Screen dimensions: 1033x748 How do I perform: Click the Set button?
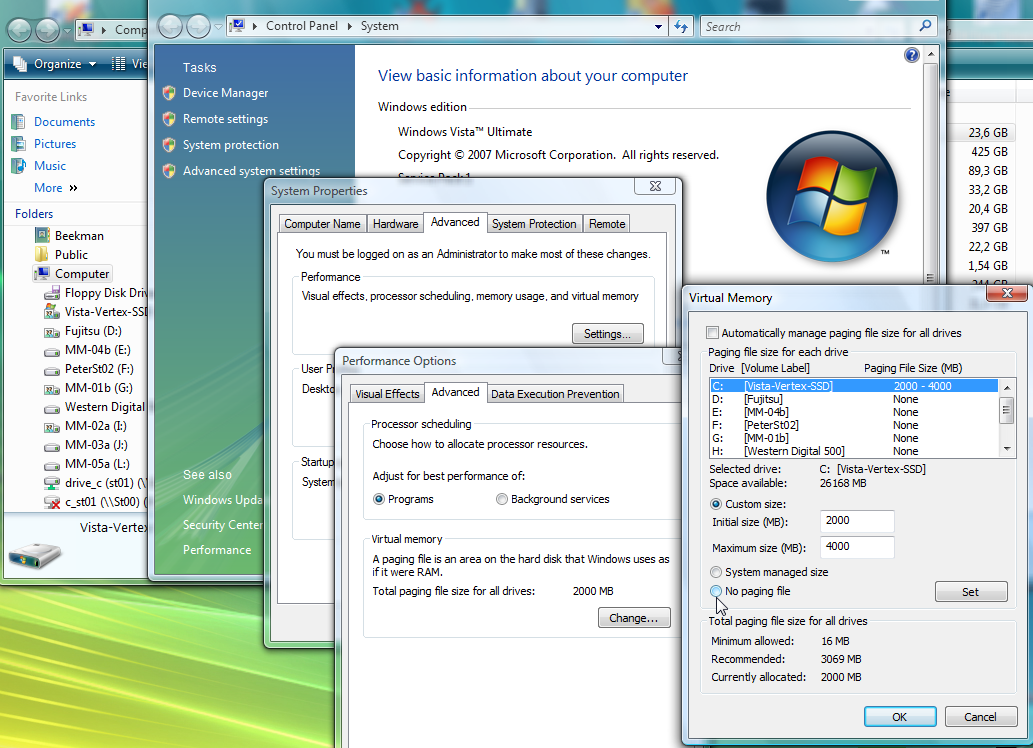[971, 592]
